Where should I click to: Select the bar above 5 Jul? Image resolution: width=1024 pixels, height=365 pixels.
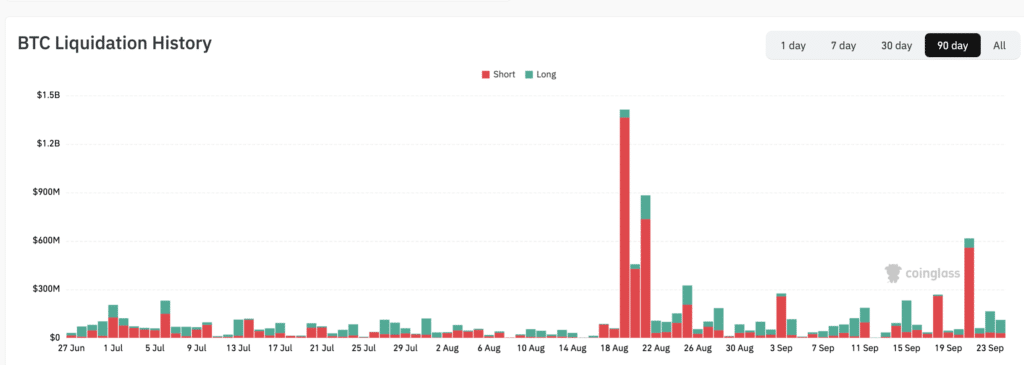click(x=165, y=319)
